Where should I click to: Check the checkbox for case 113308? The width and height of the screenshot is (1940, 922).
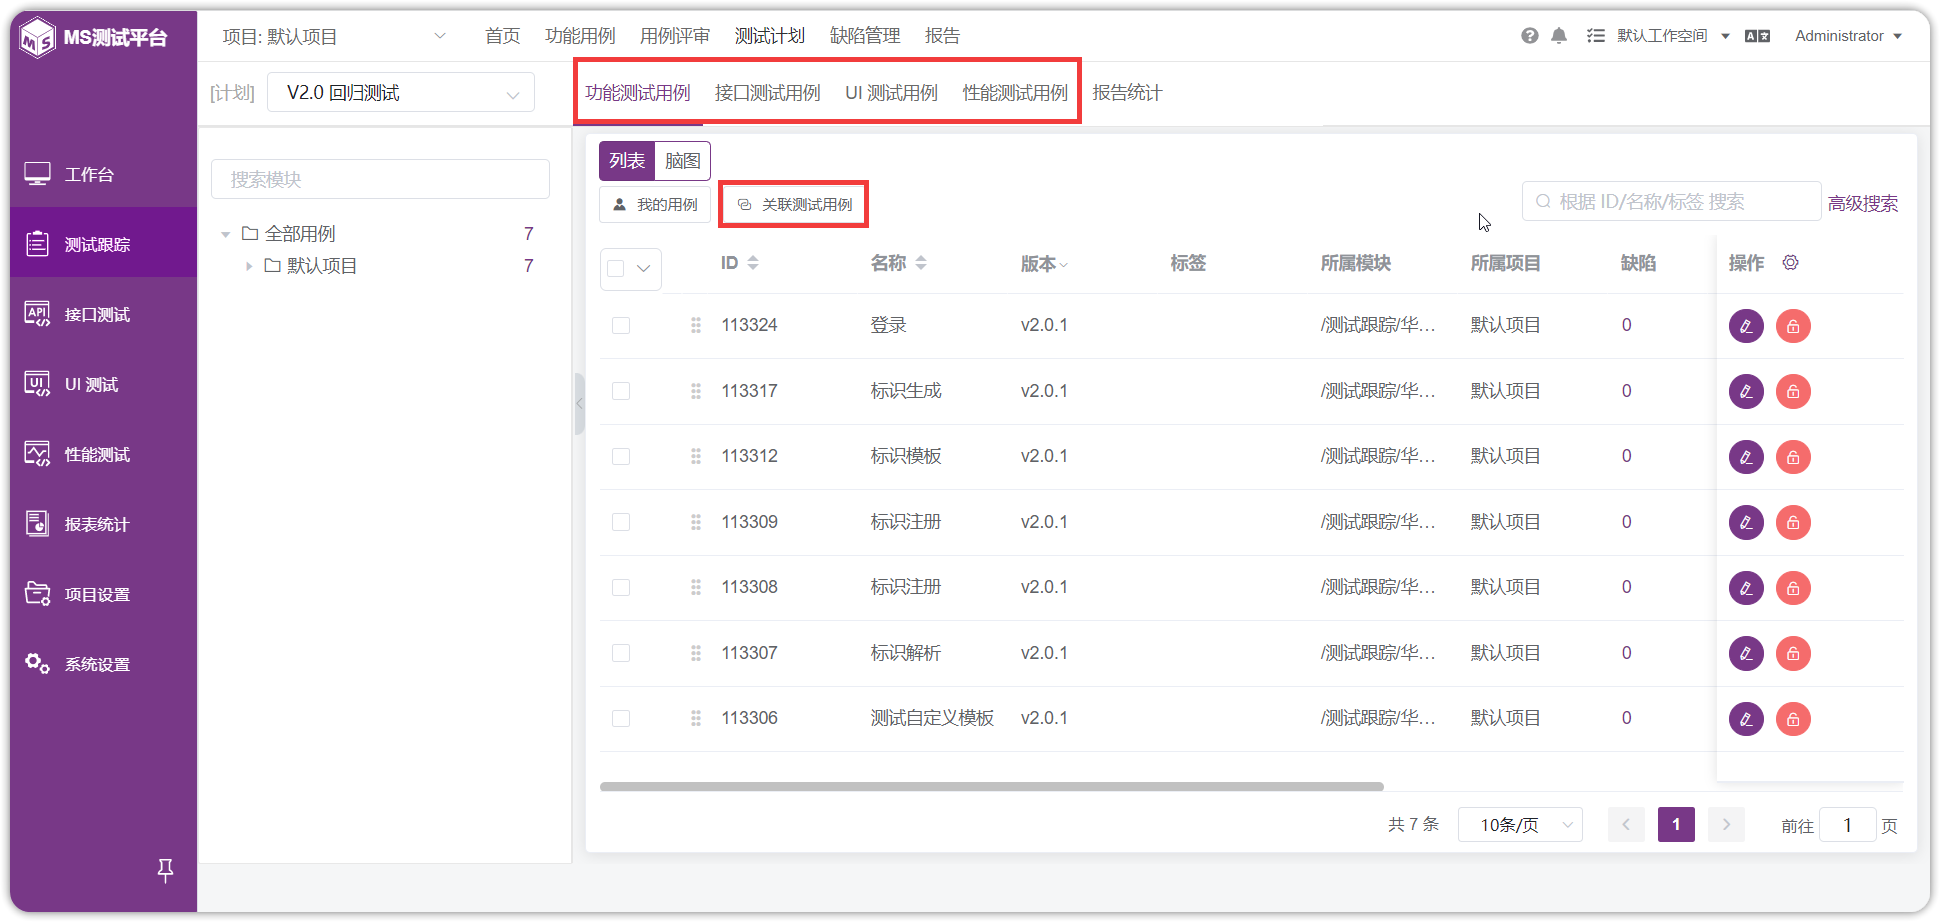point(621,588)
